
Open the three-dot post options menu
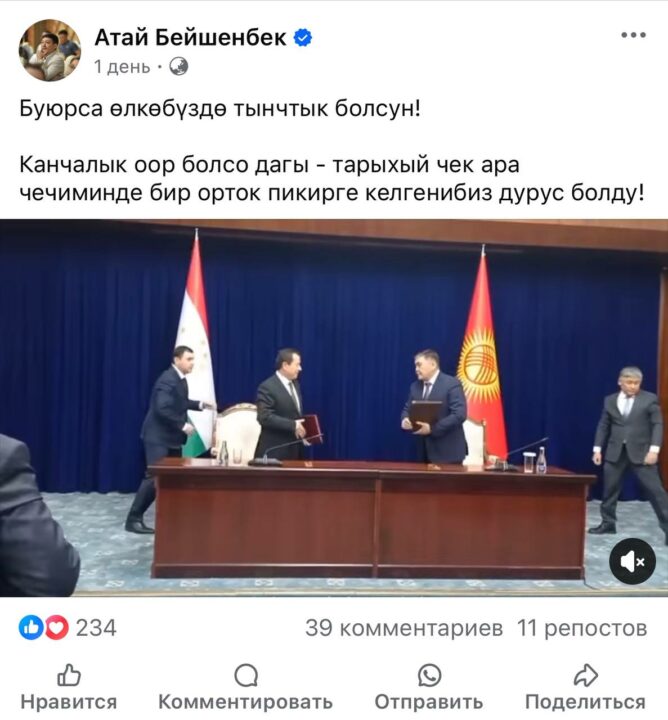tap(633, 35)
